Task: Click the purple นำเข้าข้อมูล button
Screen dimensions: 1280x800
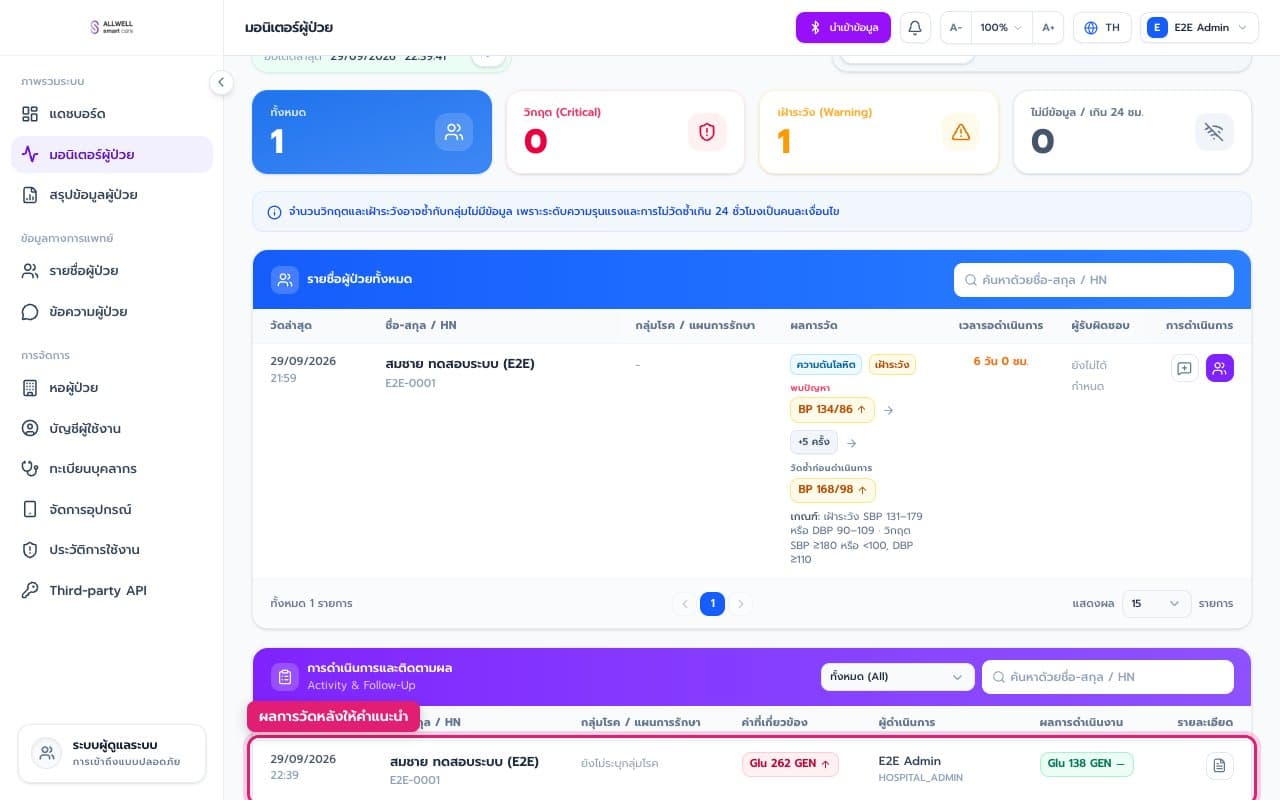Action: coord(843,28)
